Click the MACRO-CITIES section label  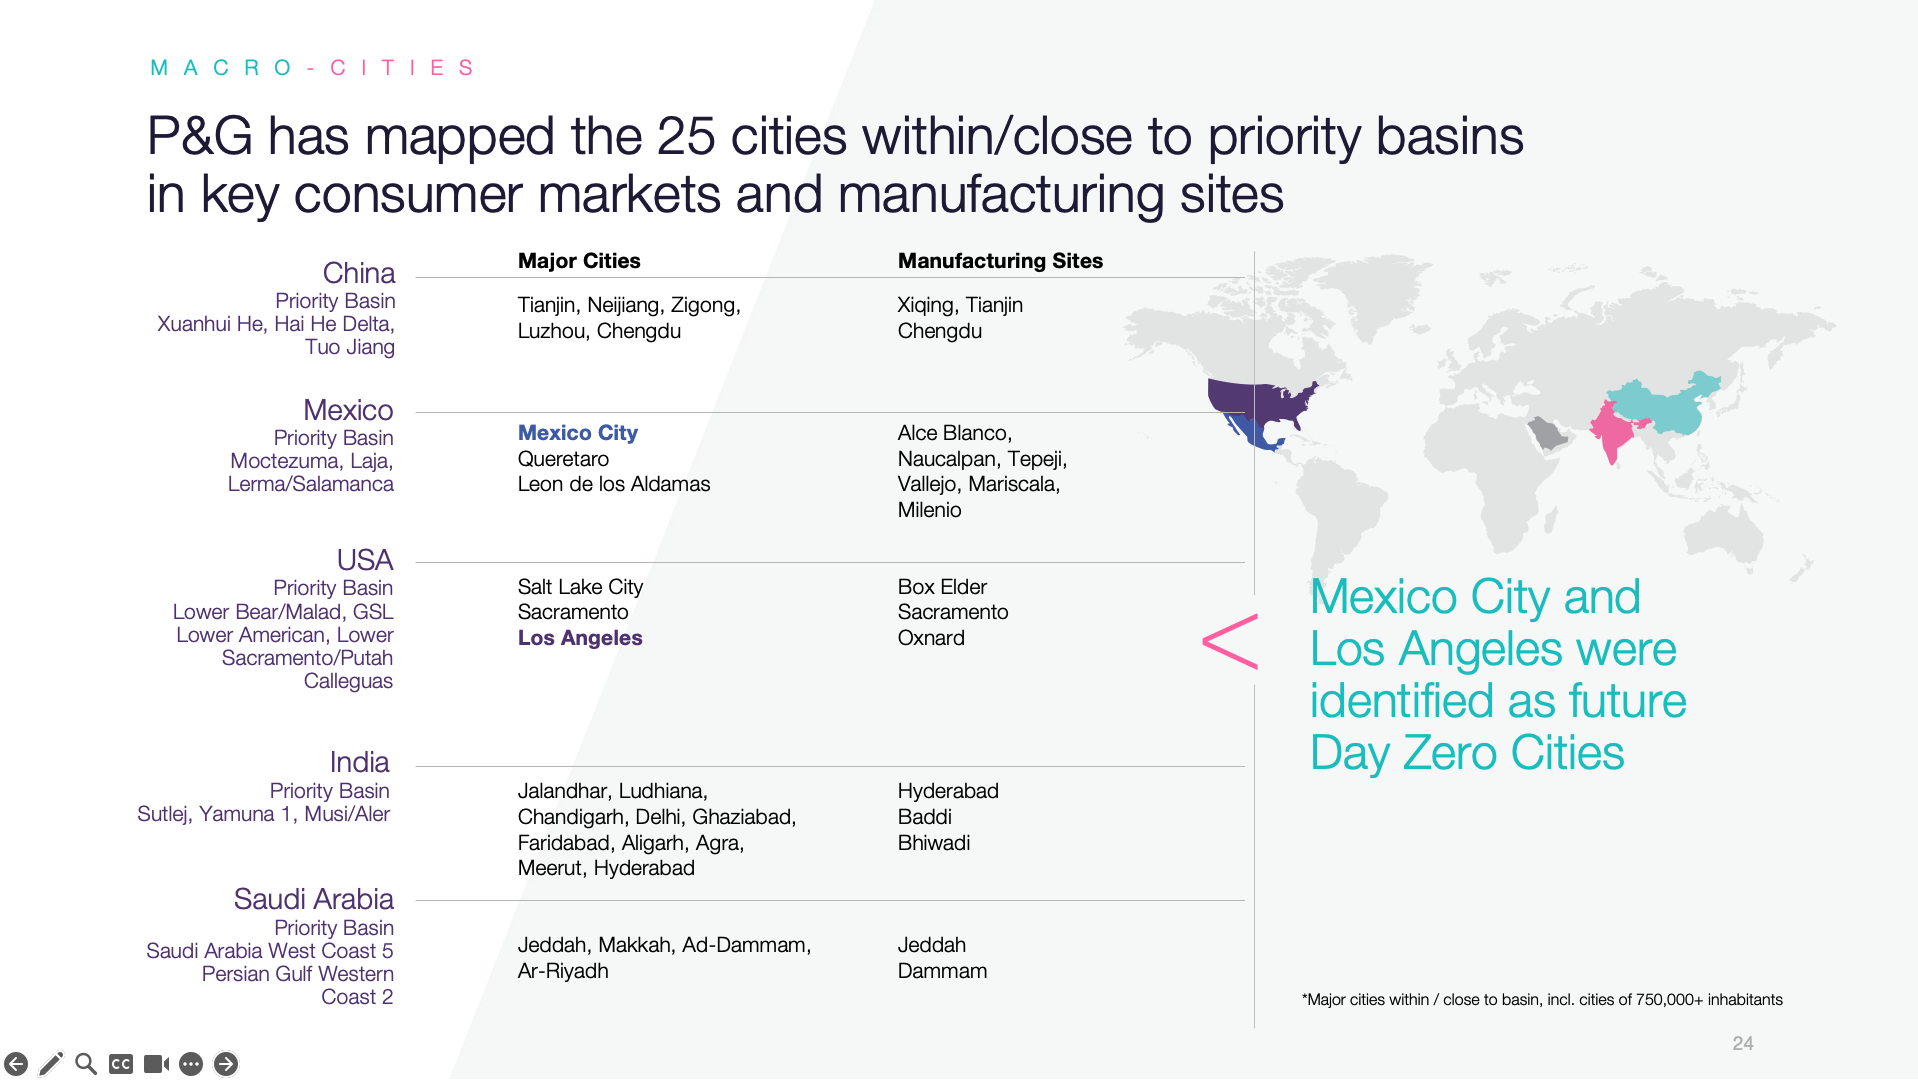click(313, 68)
